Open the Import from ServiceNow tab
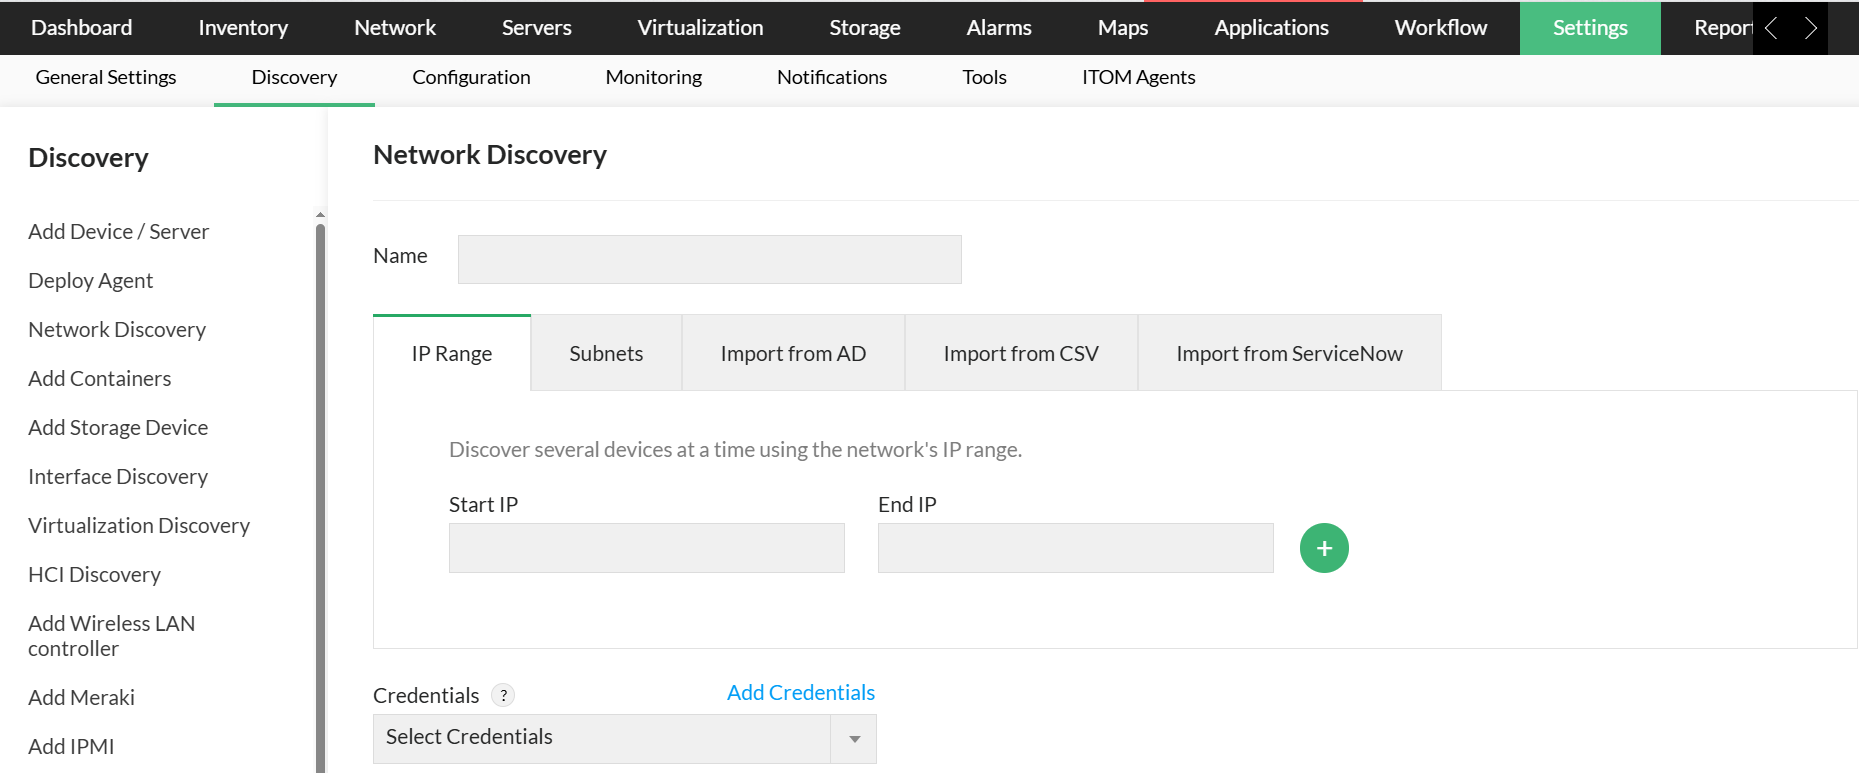Viewport: 1859px width, 773px height. click(x=1289, y=353)
